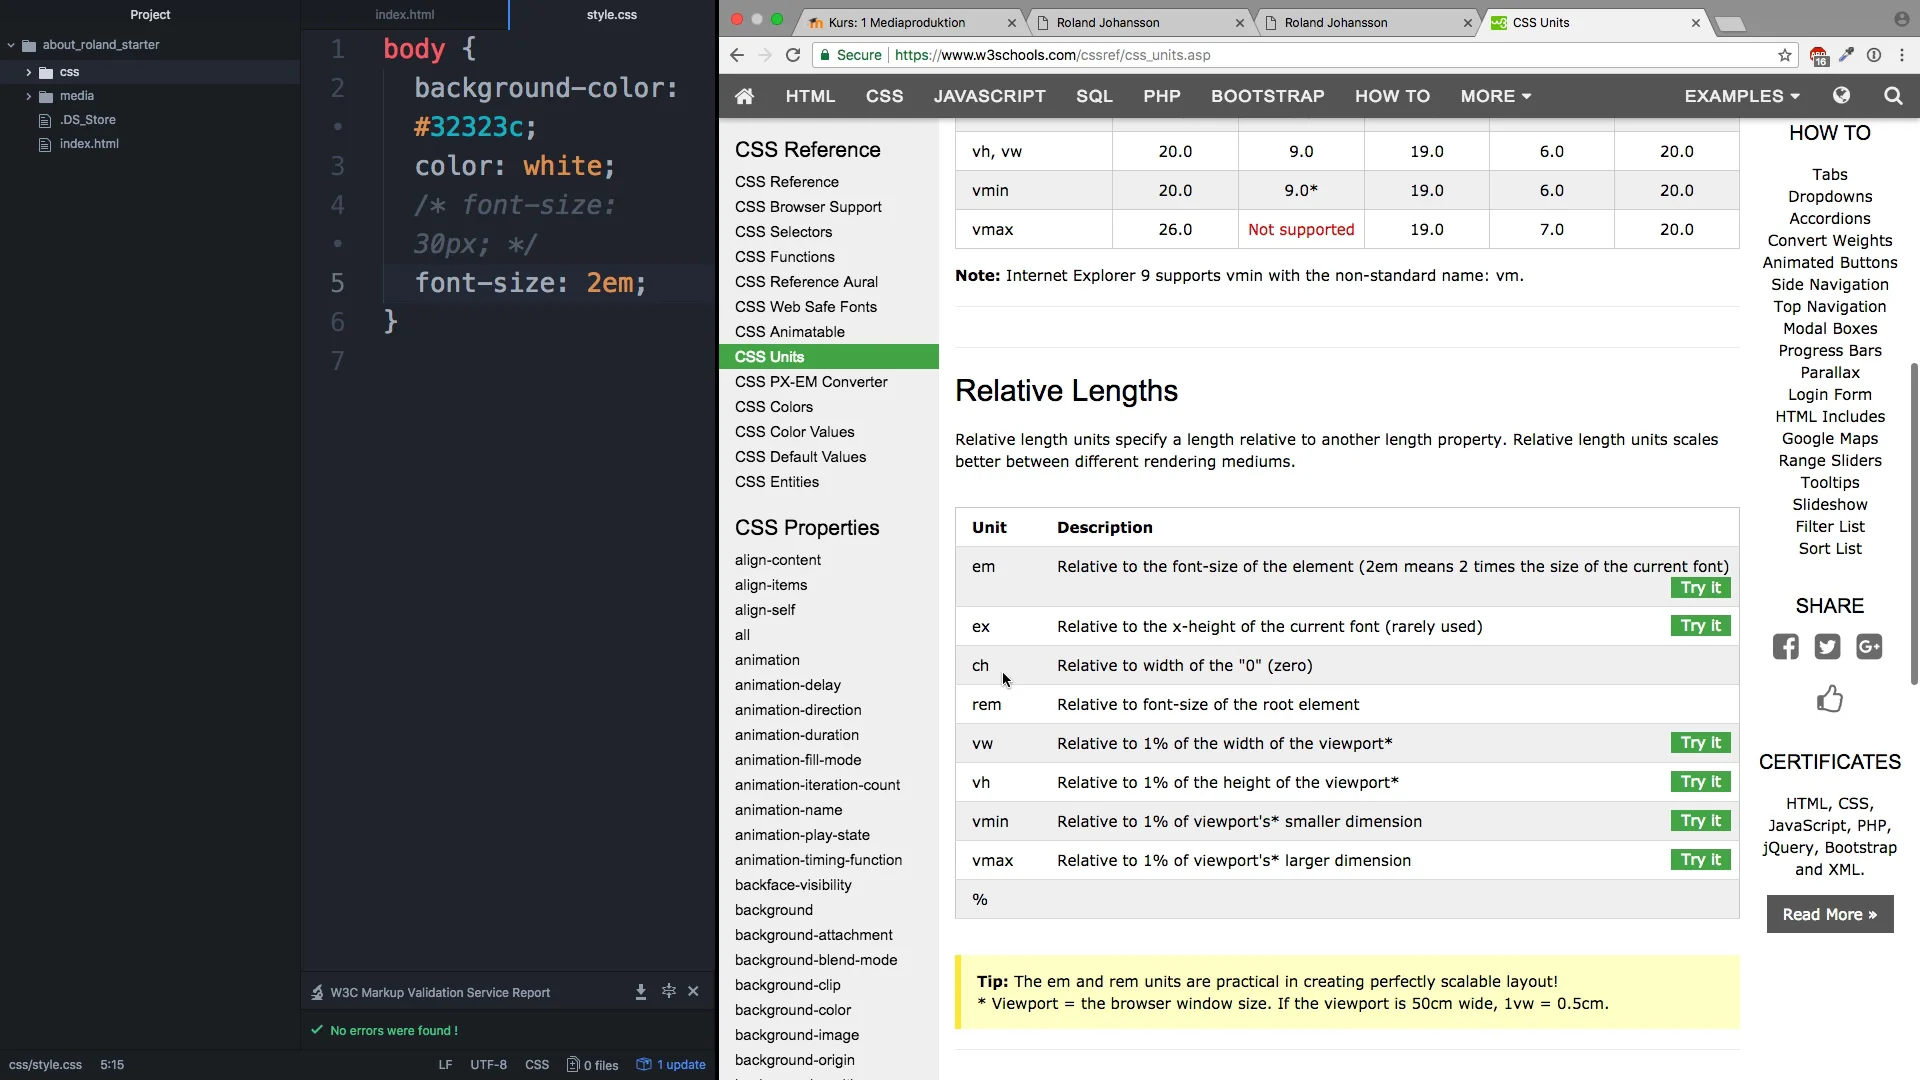Viewport: 1920px width, 1080px height.
Task: Select BOOTSTRAP in the top navigation
Action: click(1268, 96)
